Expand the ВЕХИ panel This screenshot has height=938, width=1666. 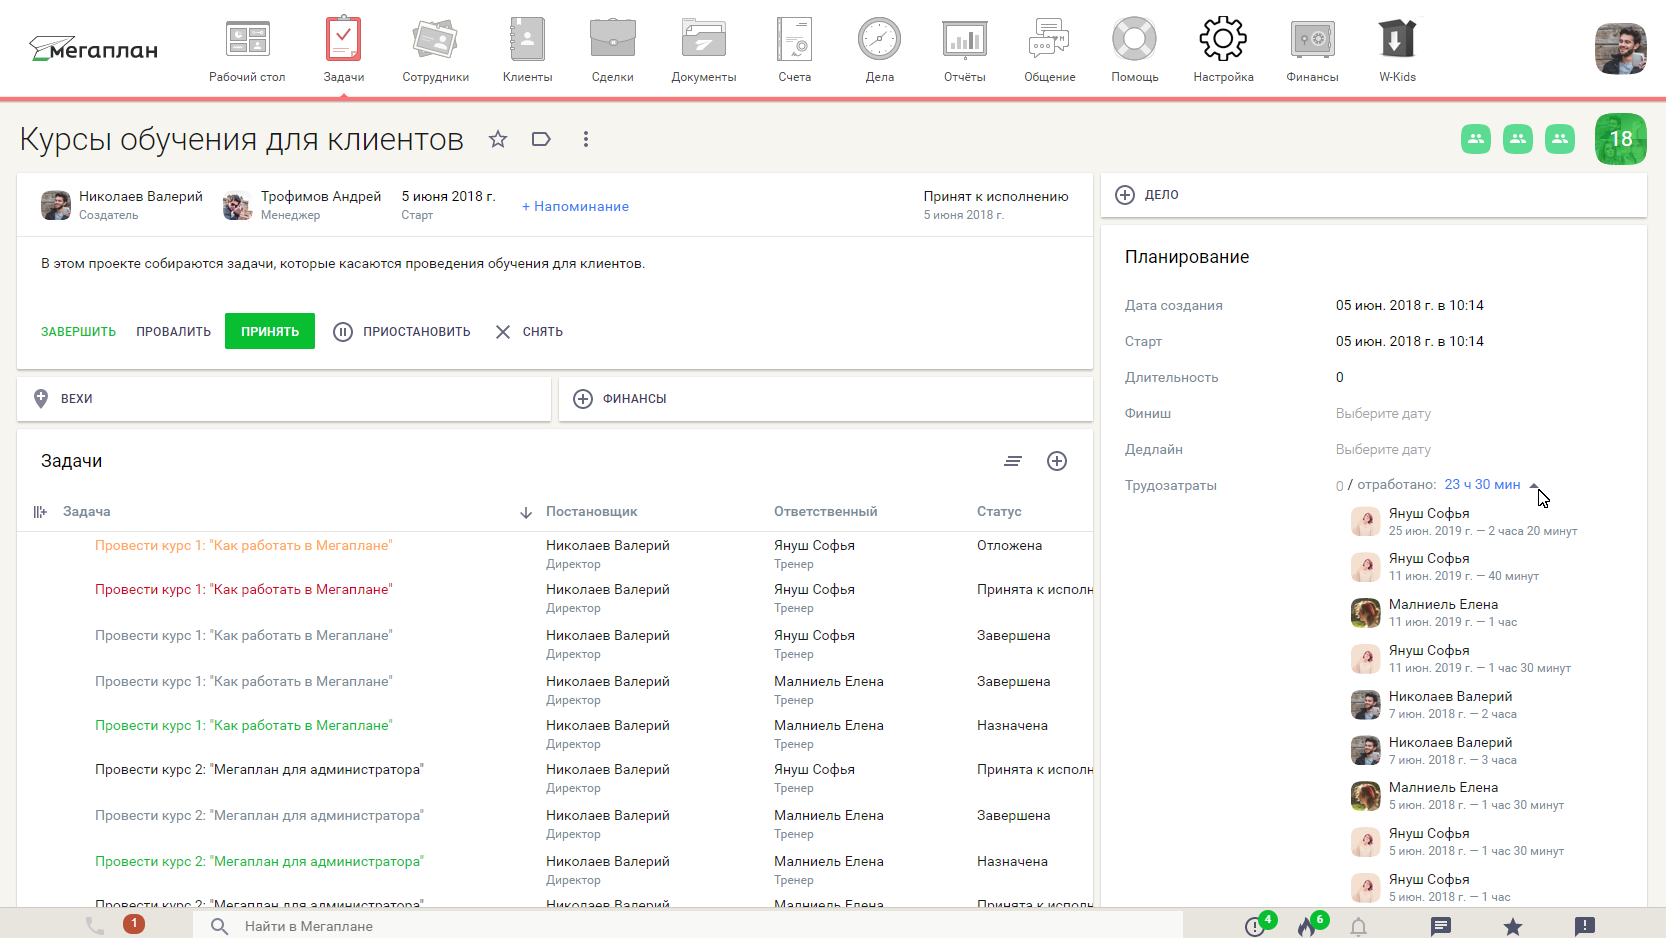[x=284, y=398]
